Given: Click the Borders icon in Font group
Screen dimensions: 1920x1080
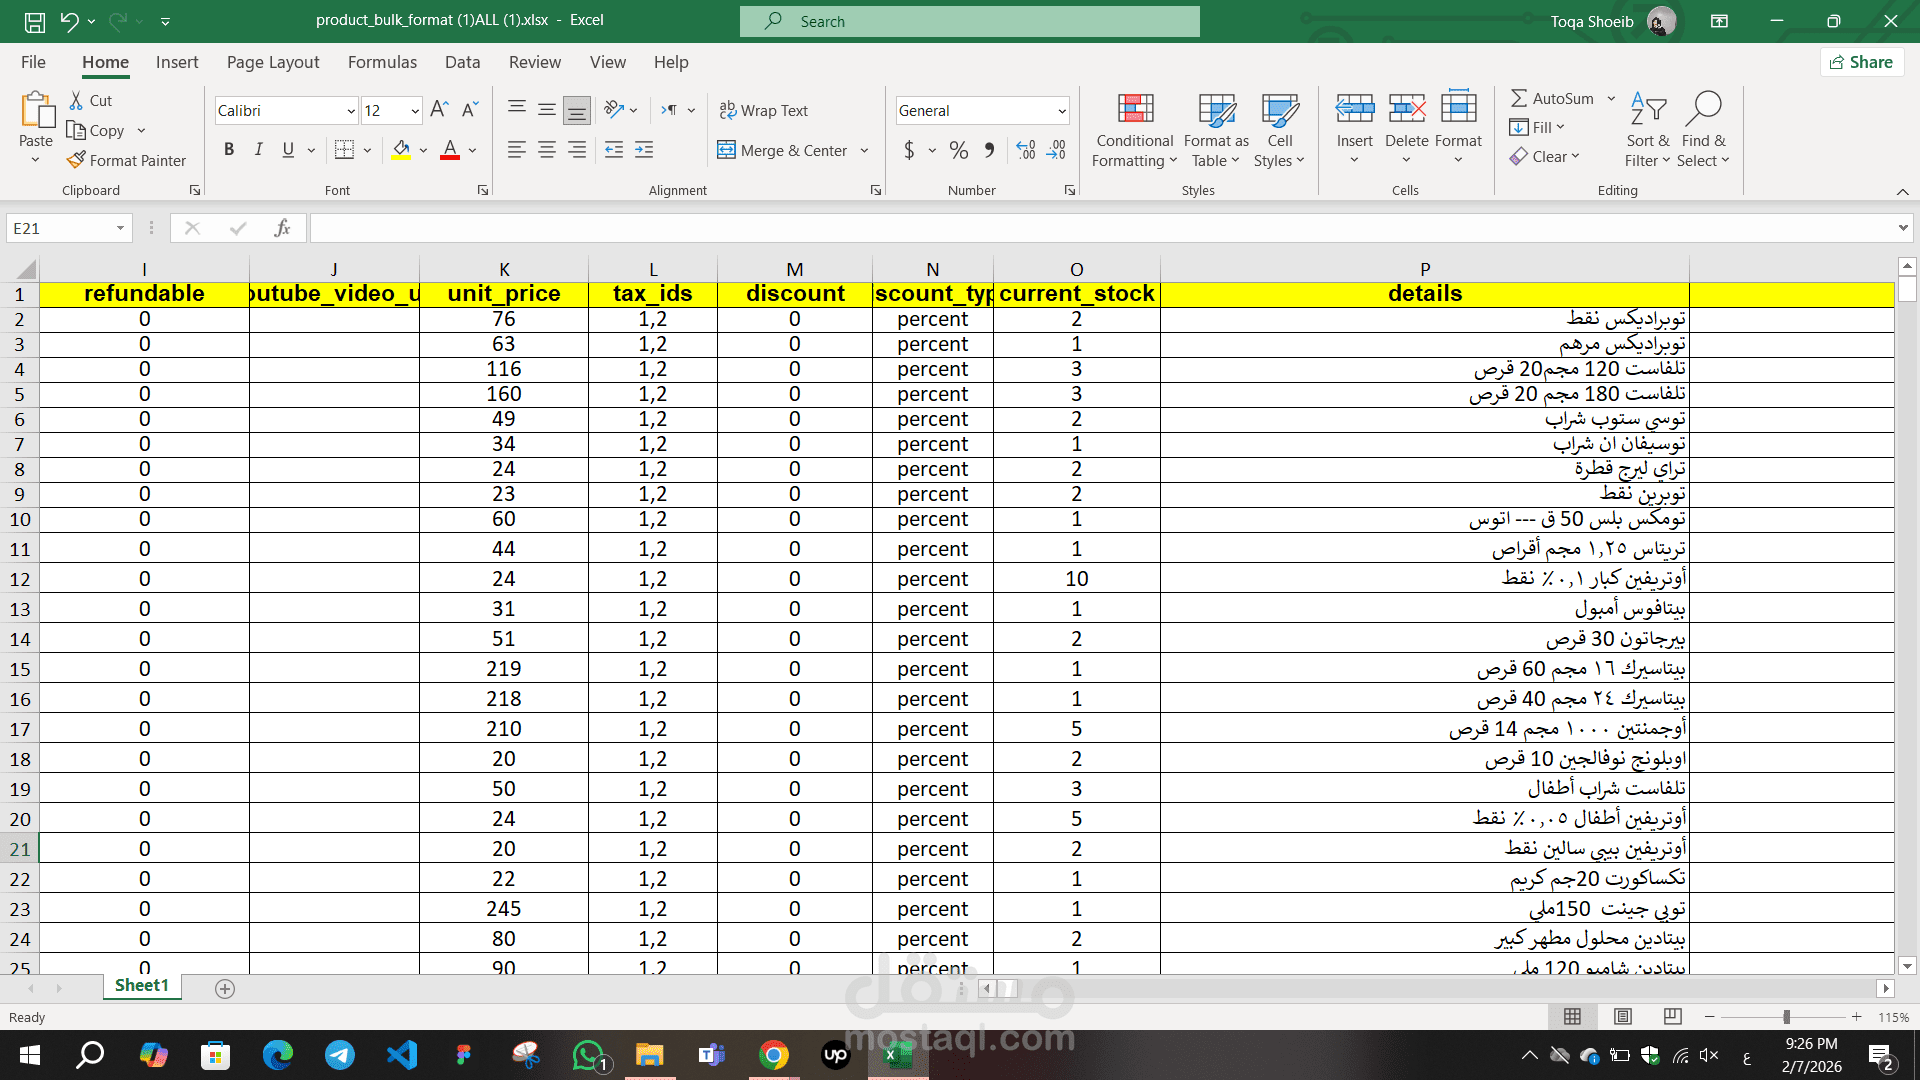Looking at the screenshot, I should pos(344,150).
